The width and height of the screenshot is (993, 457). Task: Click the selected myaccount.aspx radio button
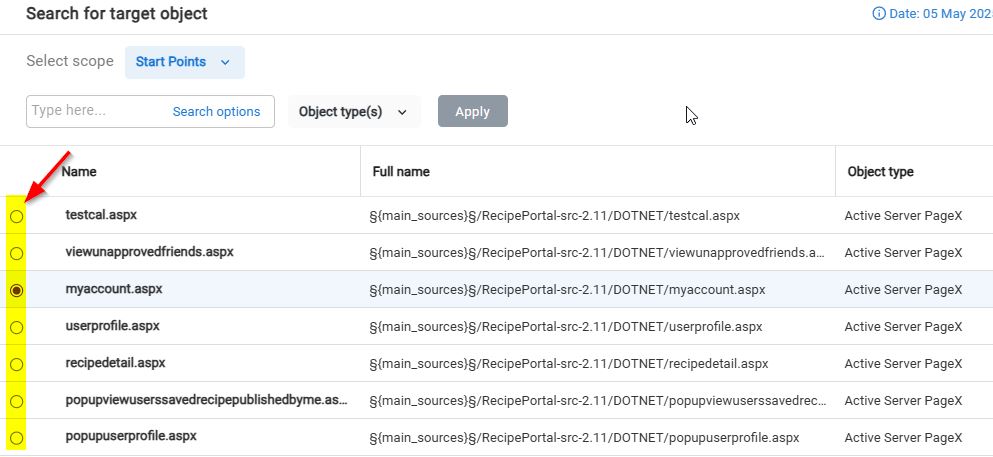(x=17, y=290)
